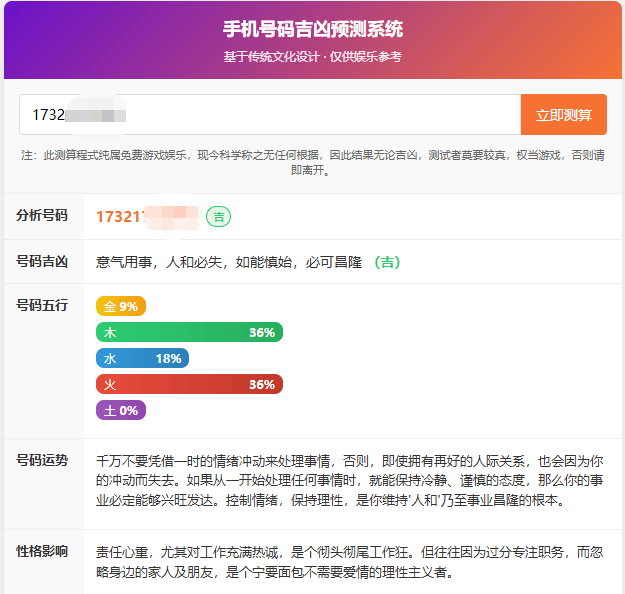Click the 性格影响 row label
The height and width of the screenshot is (594, 625).
coord(42,551)
